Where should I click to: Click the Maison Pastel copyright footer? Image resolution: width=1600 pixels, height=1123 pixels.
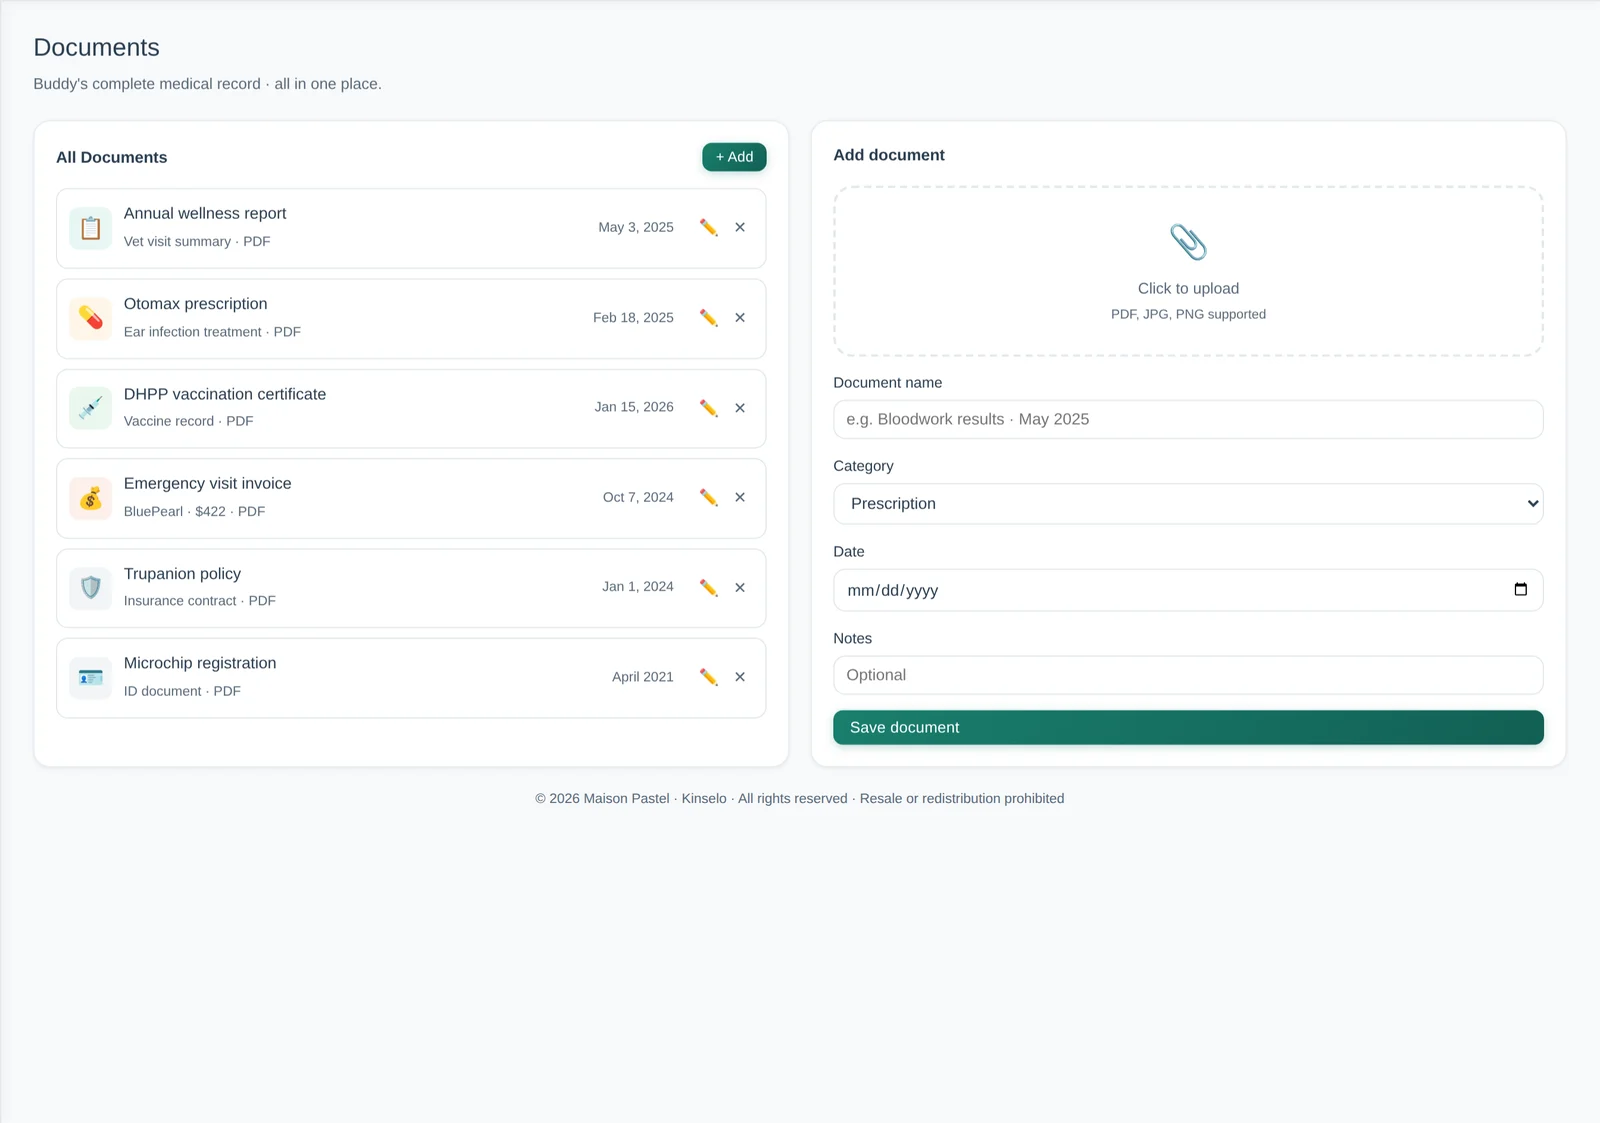(x=800, y=798)
